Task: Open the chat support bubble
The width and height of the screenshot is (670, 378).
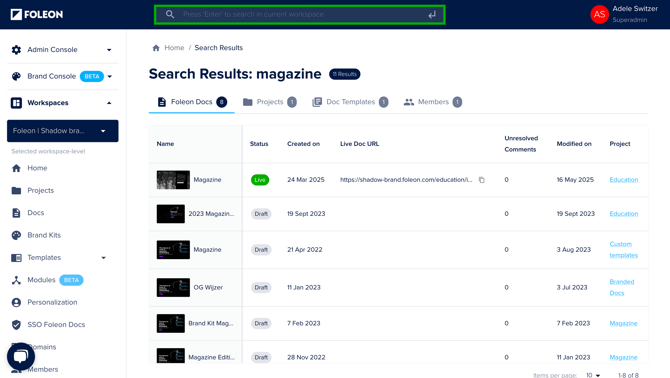Action: (21, 356)
